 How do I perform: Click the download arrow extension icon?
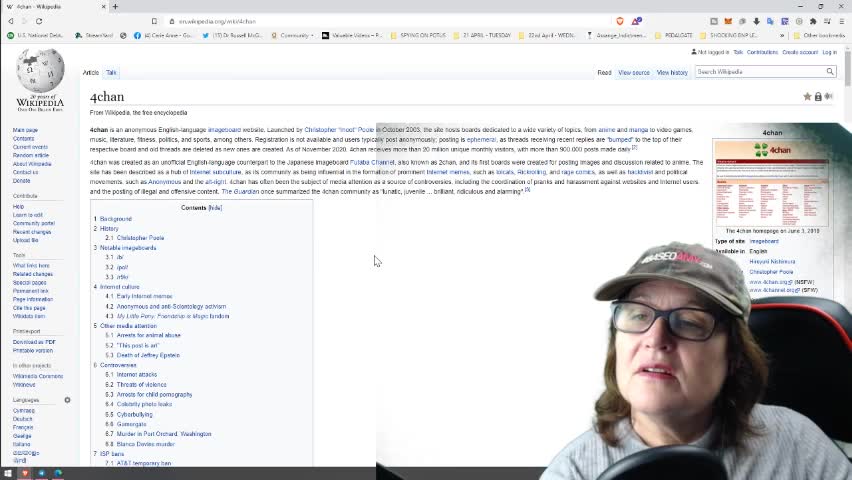point(756,21)
